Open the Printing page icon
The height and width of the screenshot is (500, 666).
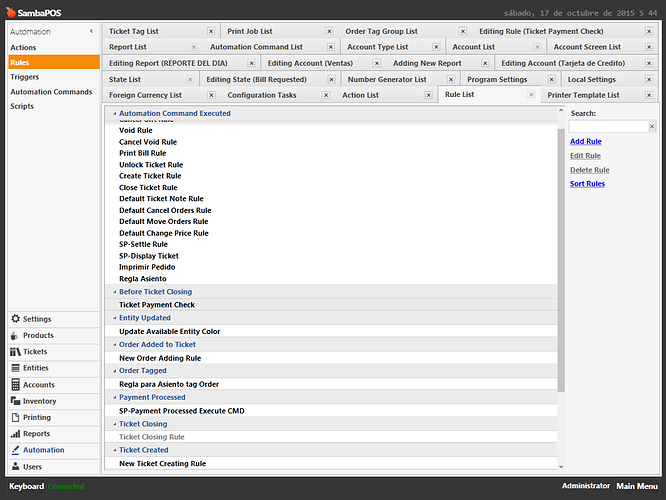click(x=15, y=417)
